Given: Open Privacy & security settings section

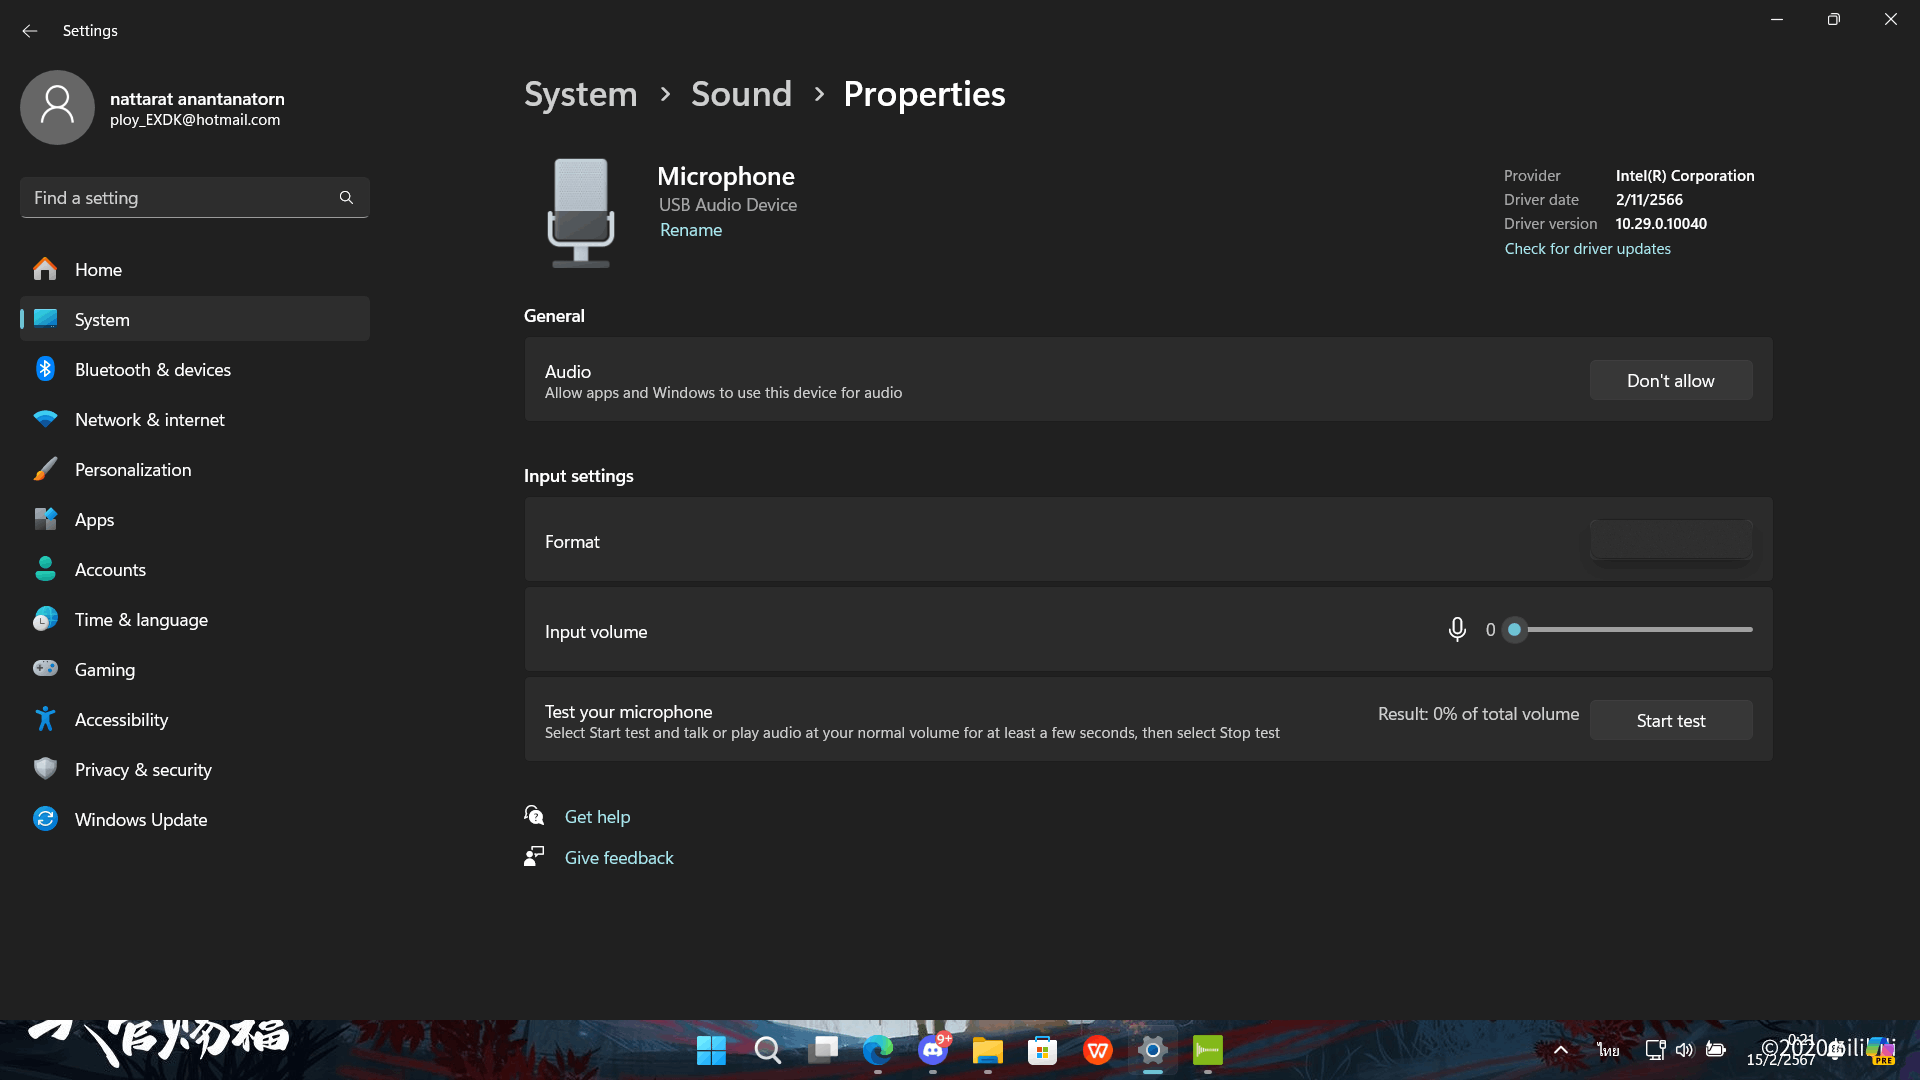Looking at the screenshot, I should (143, 770).
